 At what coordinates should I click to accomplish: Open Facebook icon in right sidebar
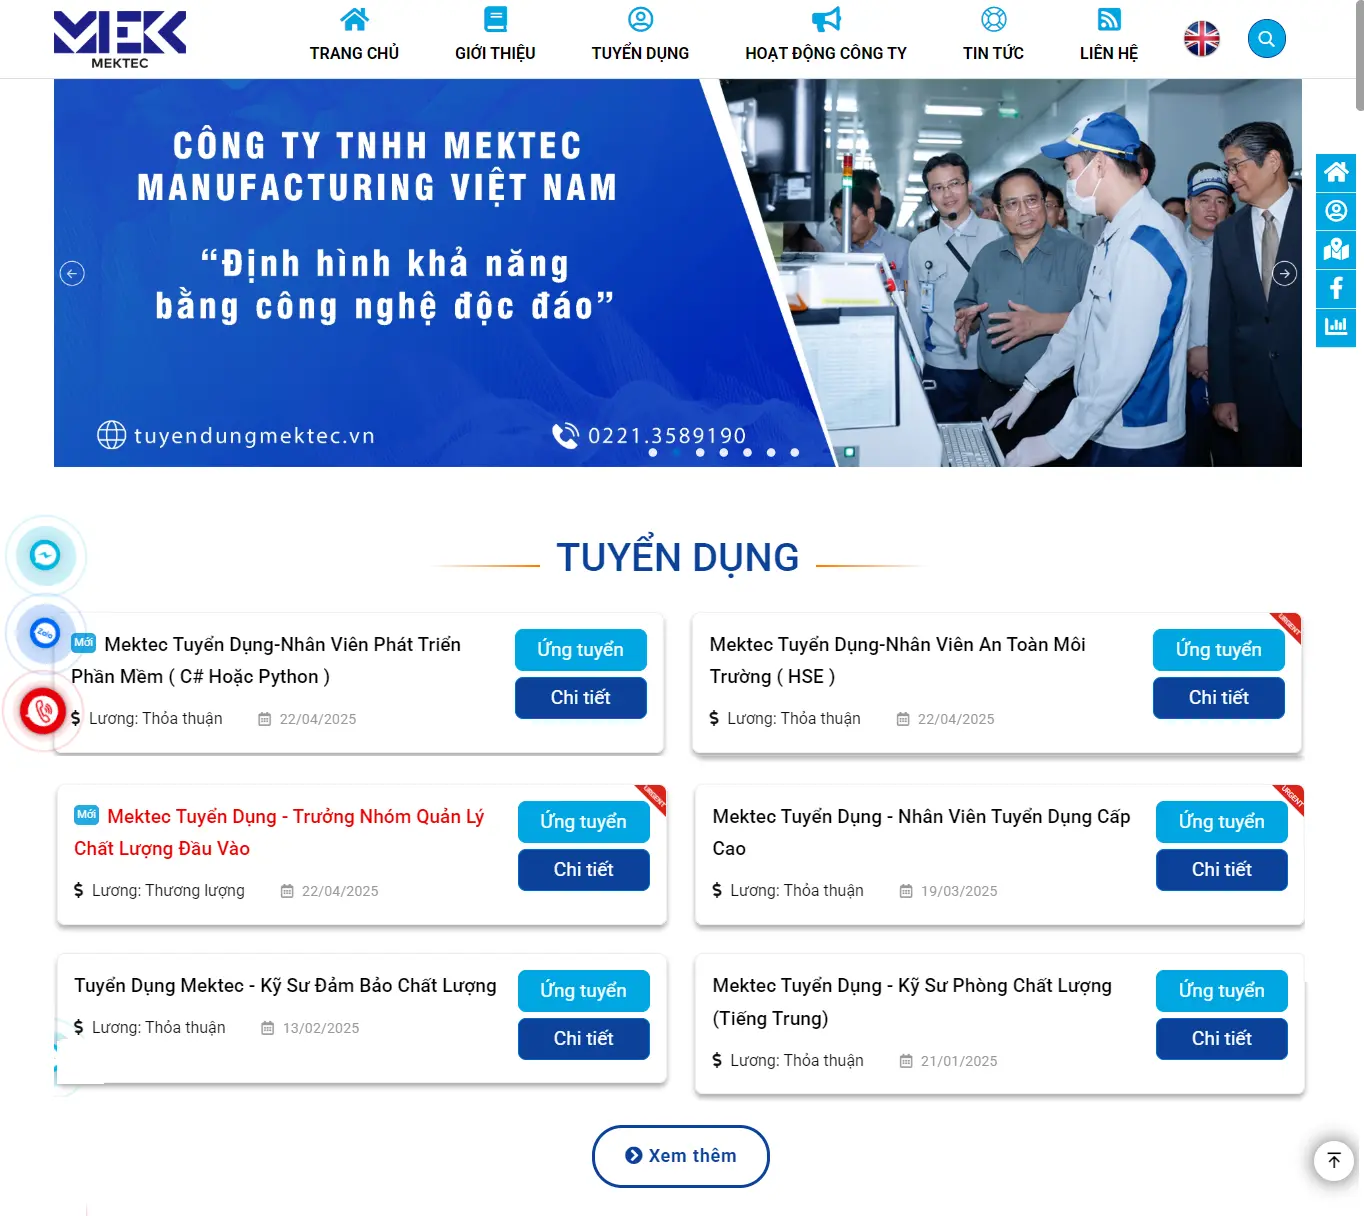point(1336,289)
